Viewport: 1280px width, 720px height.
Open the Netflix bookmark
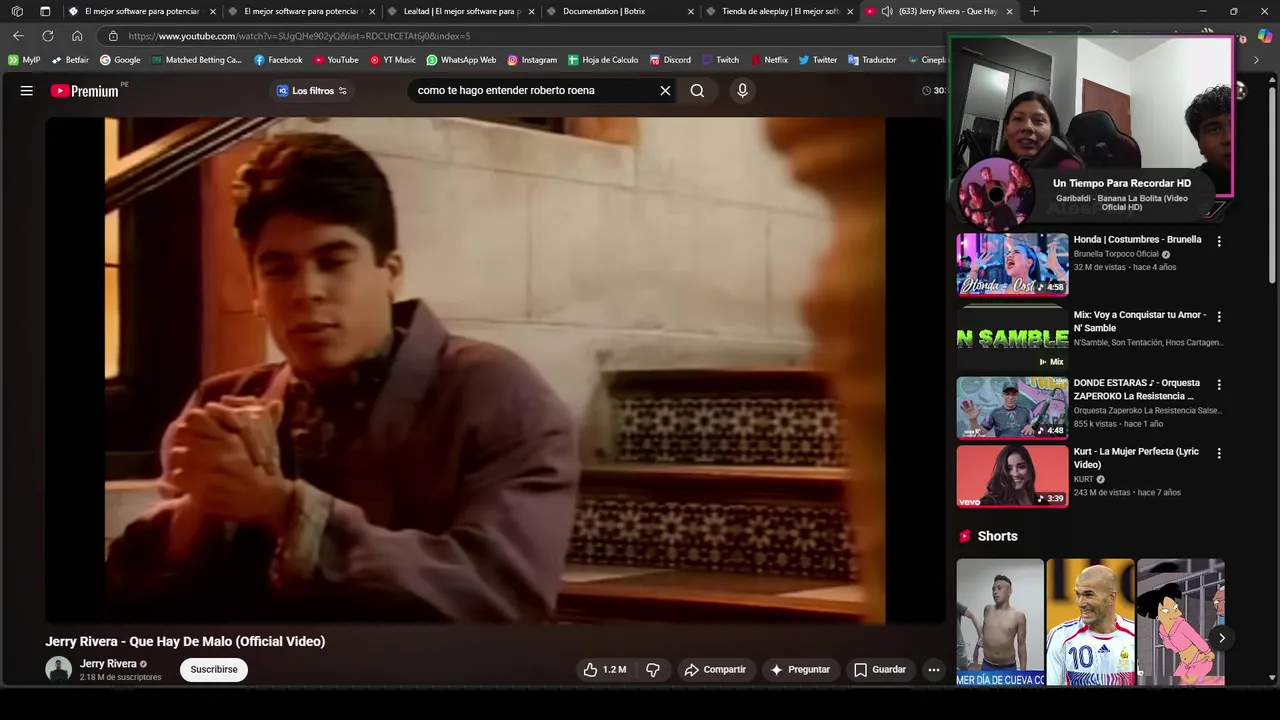[x=769, y=60]
